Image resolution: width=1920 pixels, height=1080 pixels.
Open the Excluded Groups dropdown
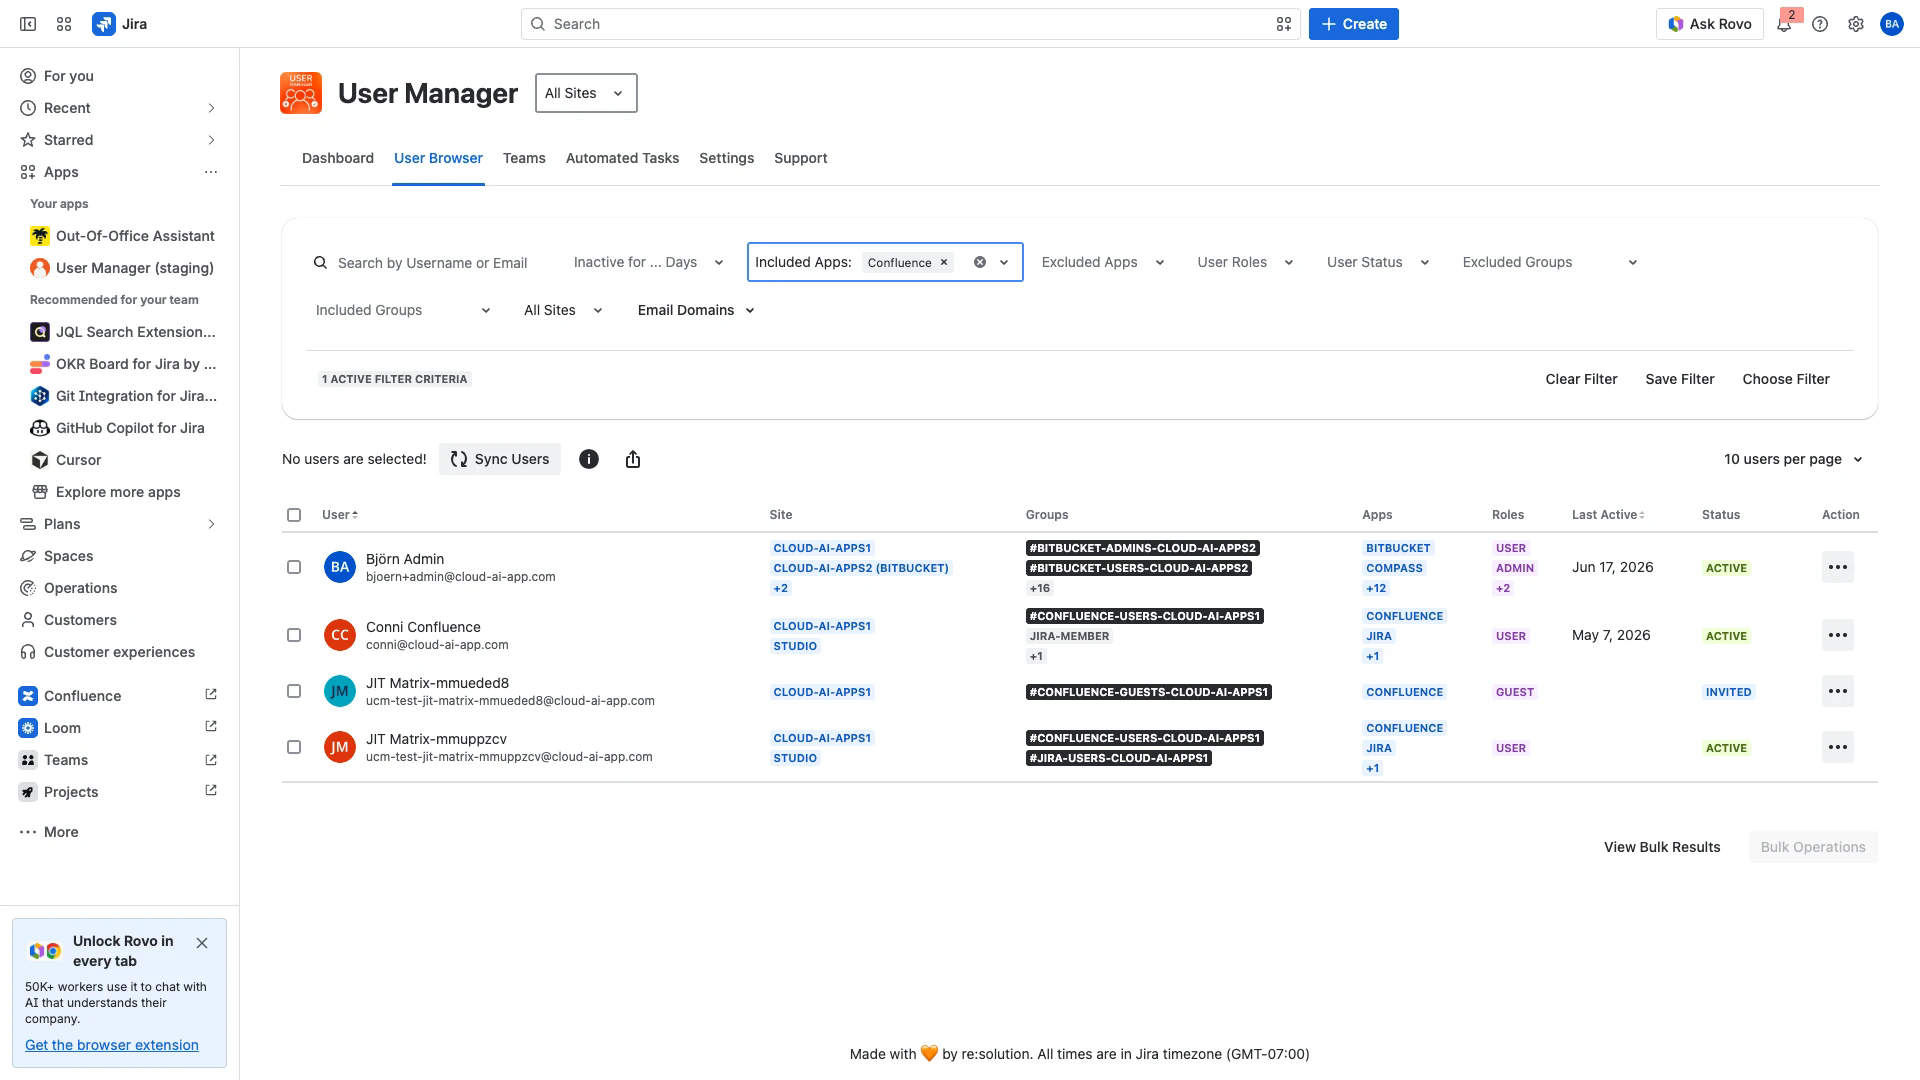coord(1550,262)
